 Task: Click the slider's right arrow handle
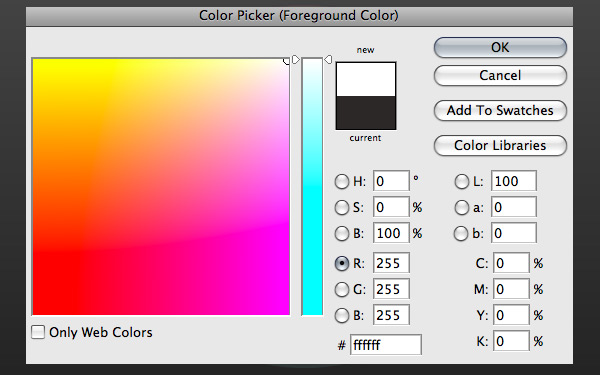(328, 59)
